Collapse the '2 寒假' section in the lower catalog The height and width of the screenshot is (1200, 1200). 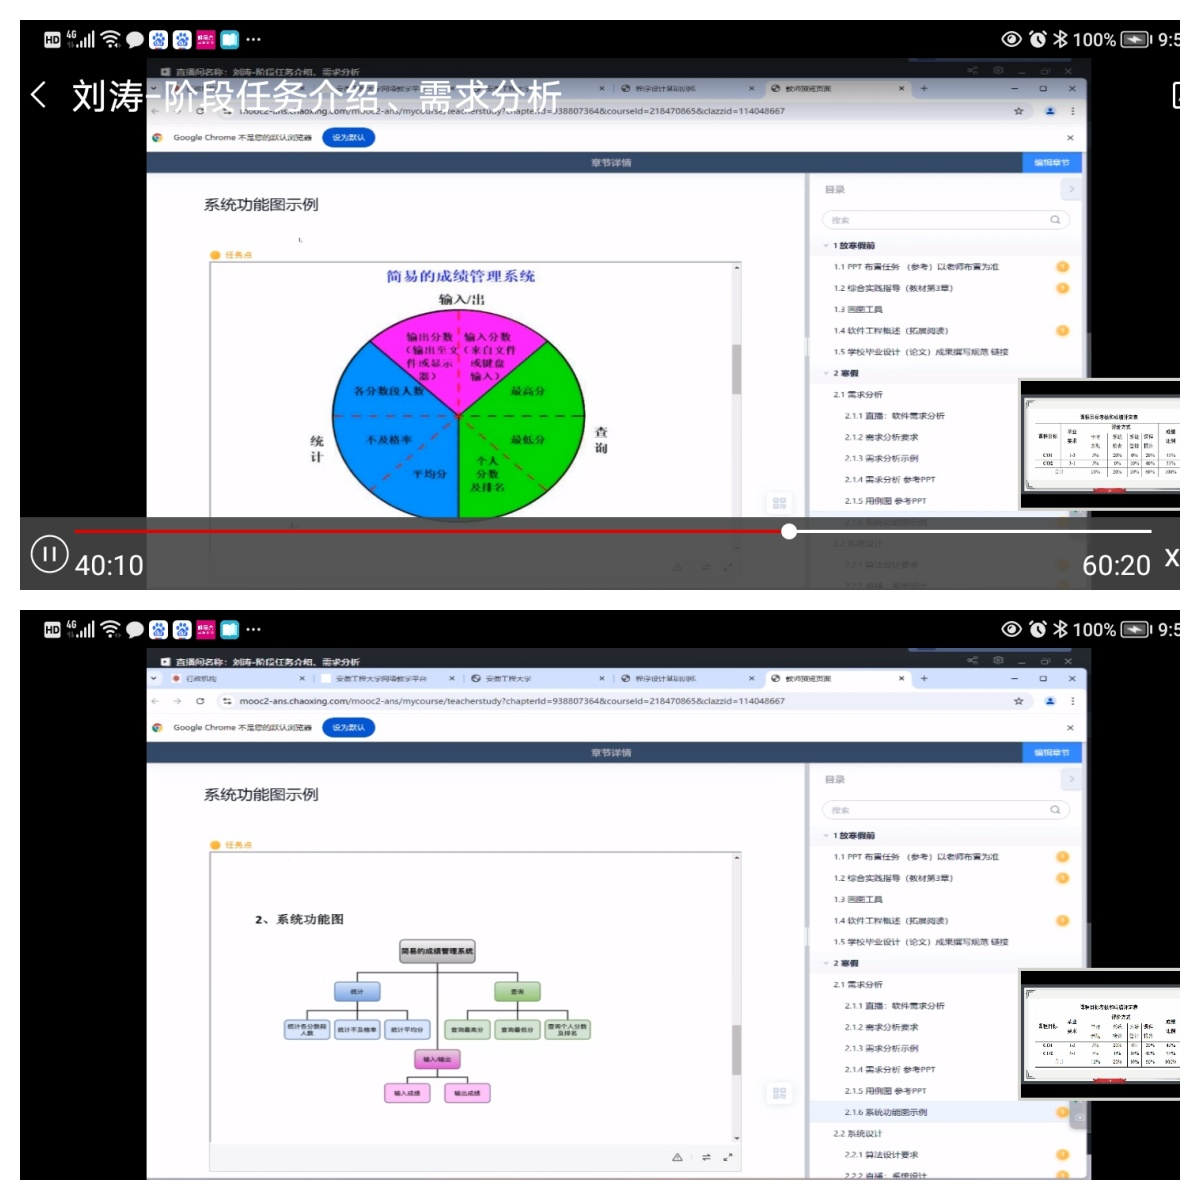click(826, 964)
